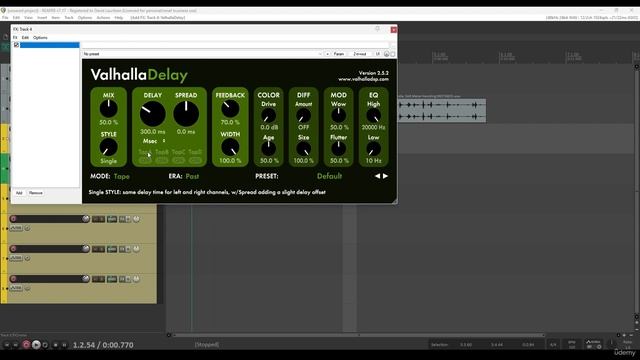Open the FX menu in FX window
Image resolution: width=640 pixels, height=360 pixels.
tap(15, 38)
